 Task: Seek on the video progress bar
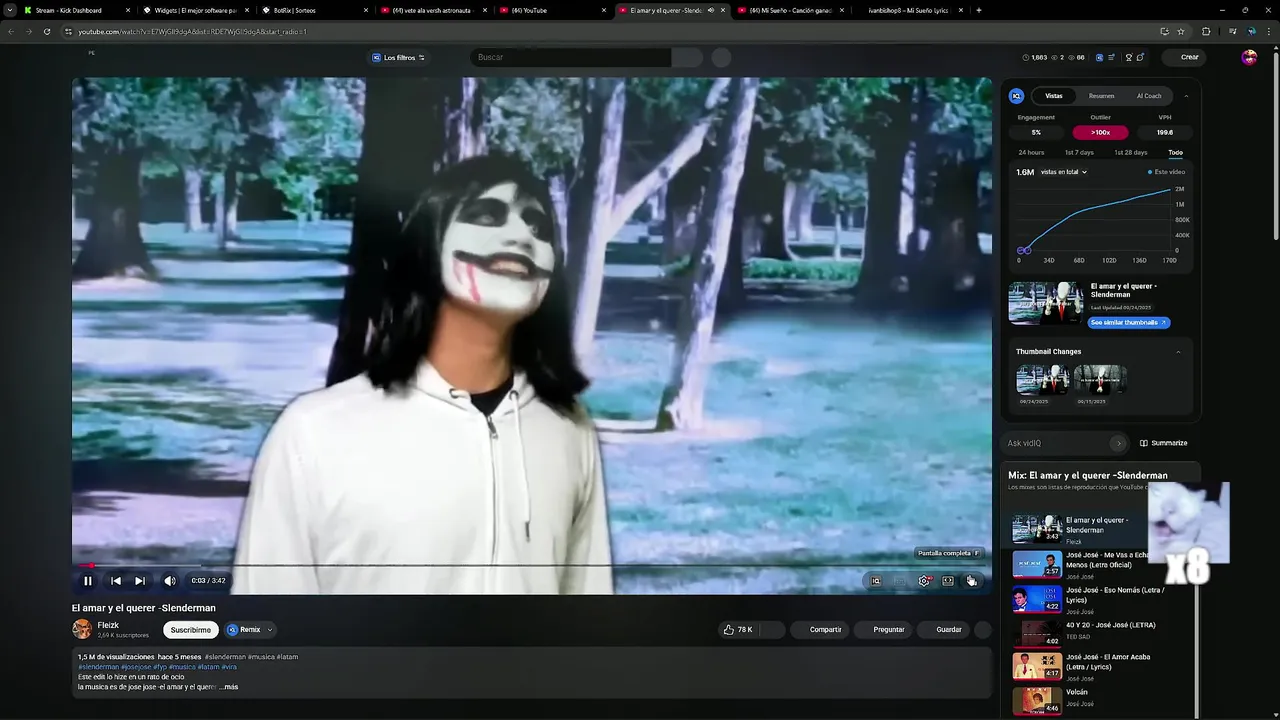[531, 566]
